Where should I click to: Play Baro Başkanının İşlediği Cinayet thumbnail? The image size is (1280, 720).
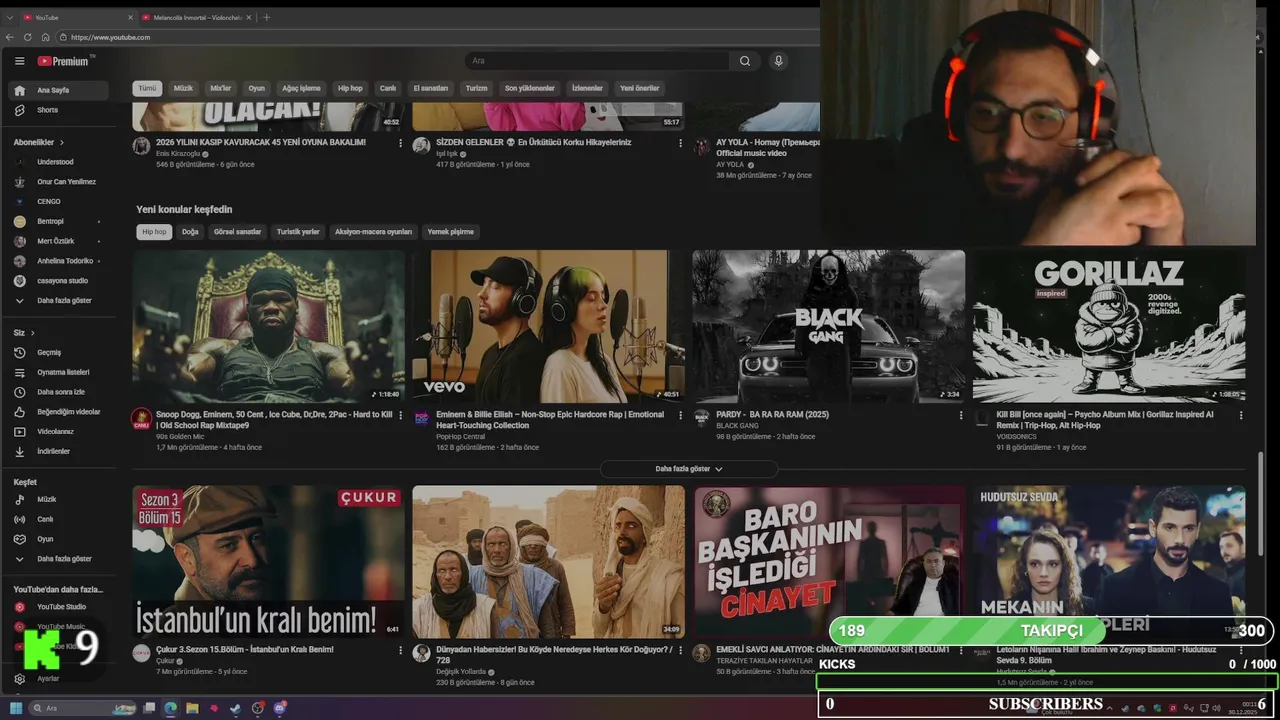coord(828,561)
